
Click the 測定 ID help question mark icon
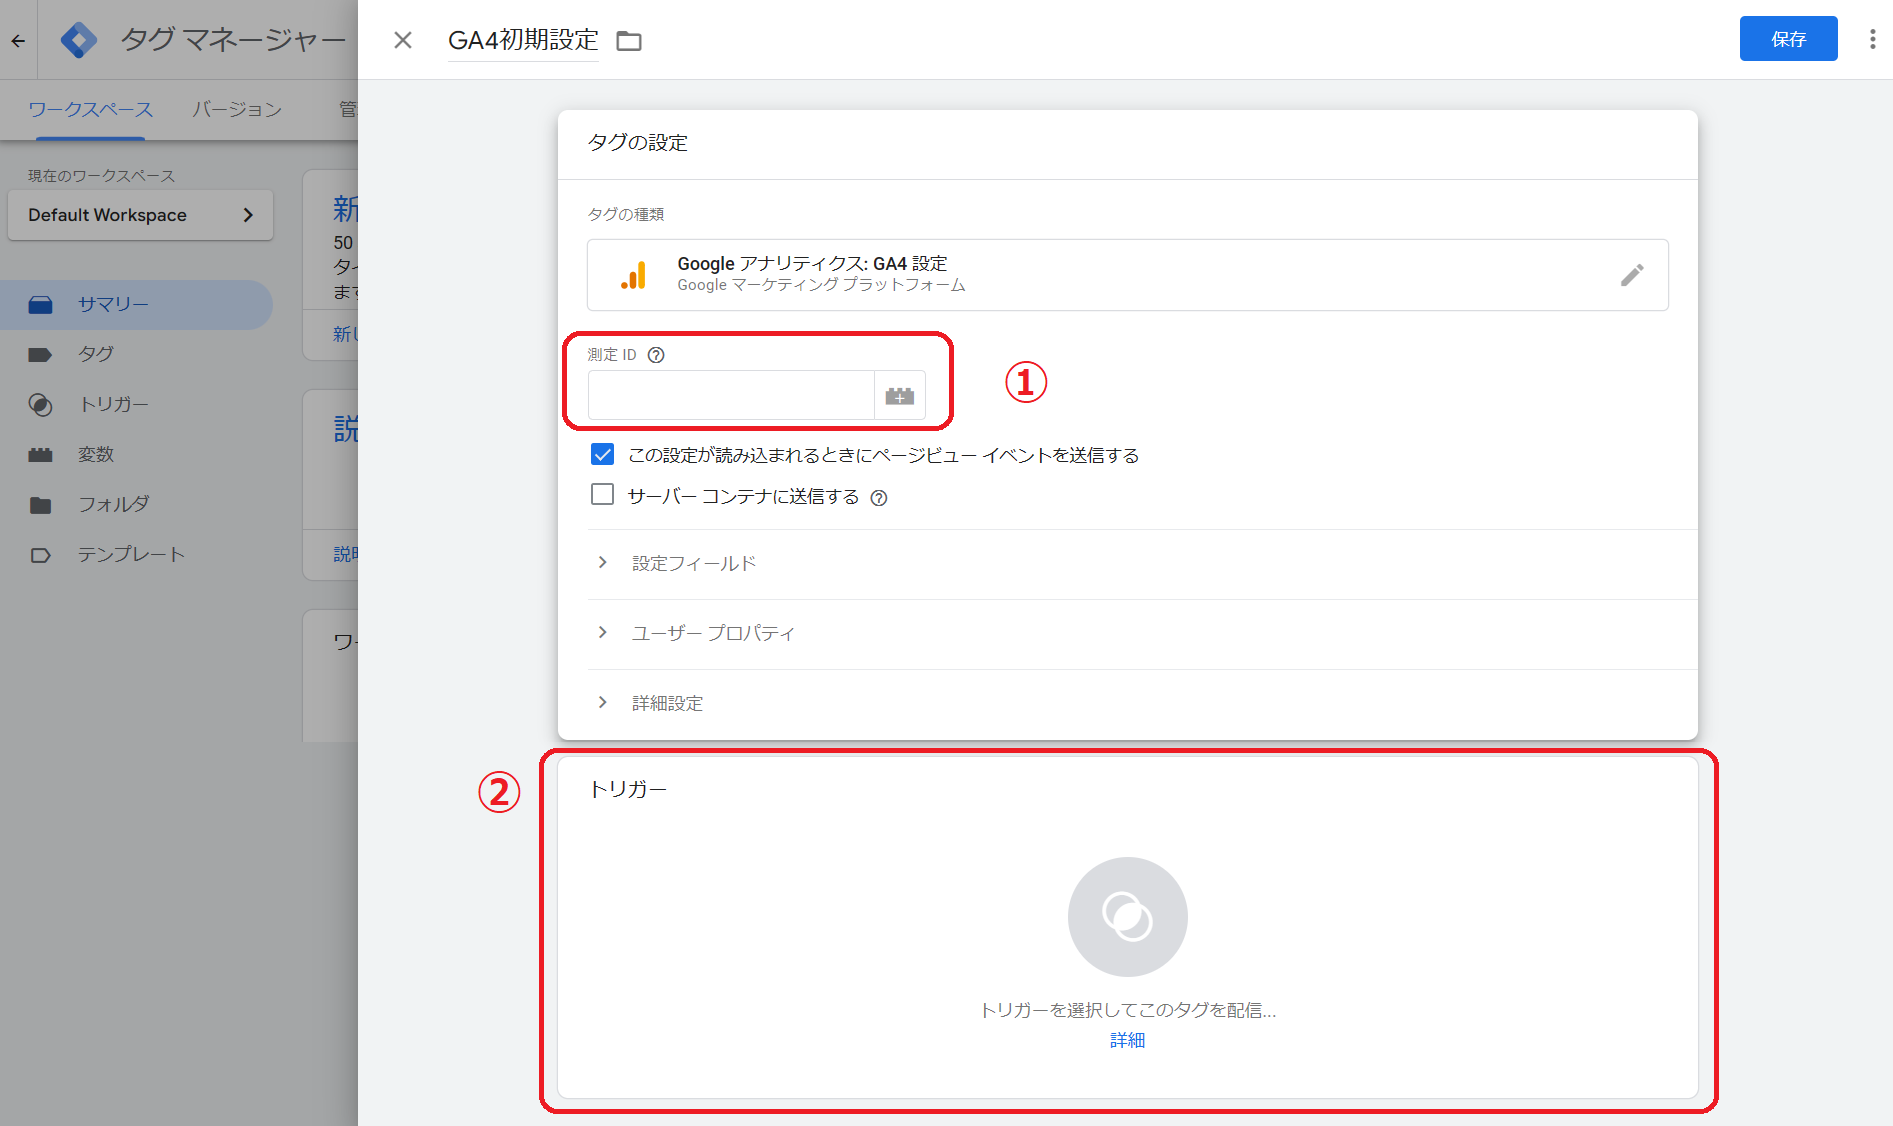point(656,355)
